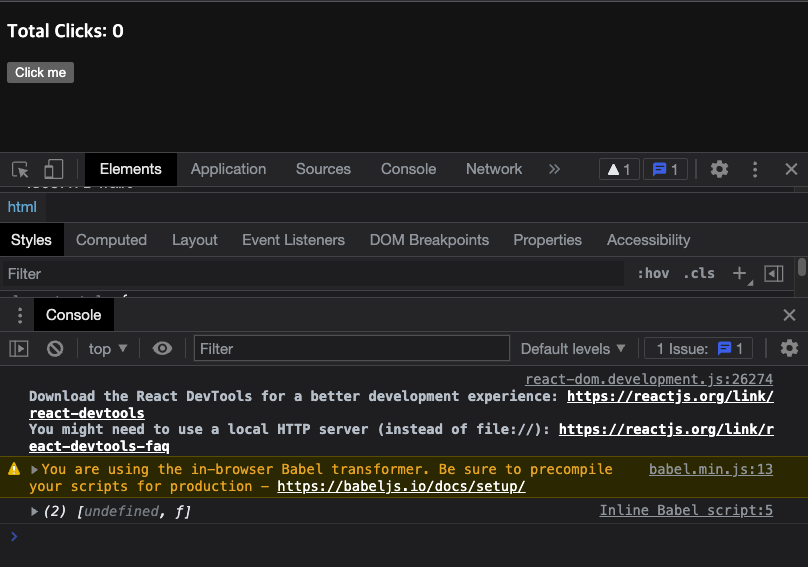
Task: Open the Application tab
Action: pos(228,169)
